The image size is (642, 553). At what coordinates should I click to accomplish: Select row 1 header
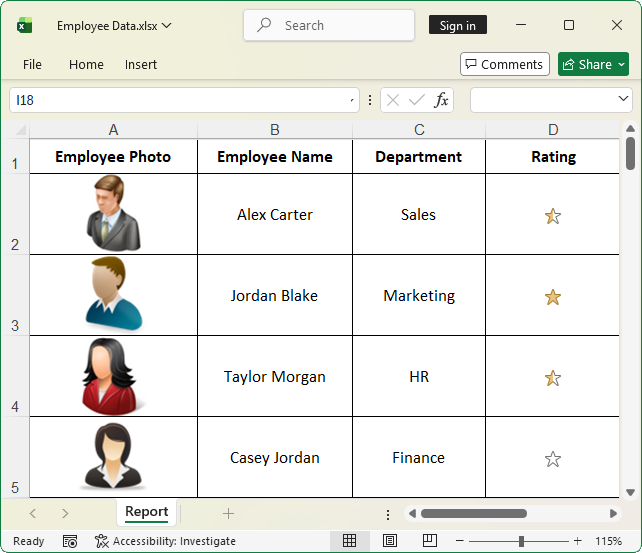click(x=15, y=156)
